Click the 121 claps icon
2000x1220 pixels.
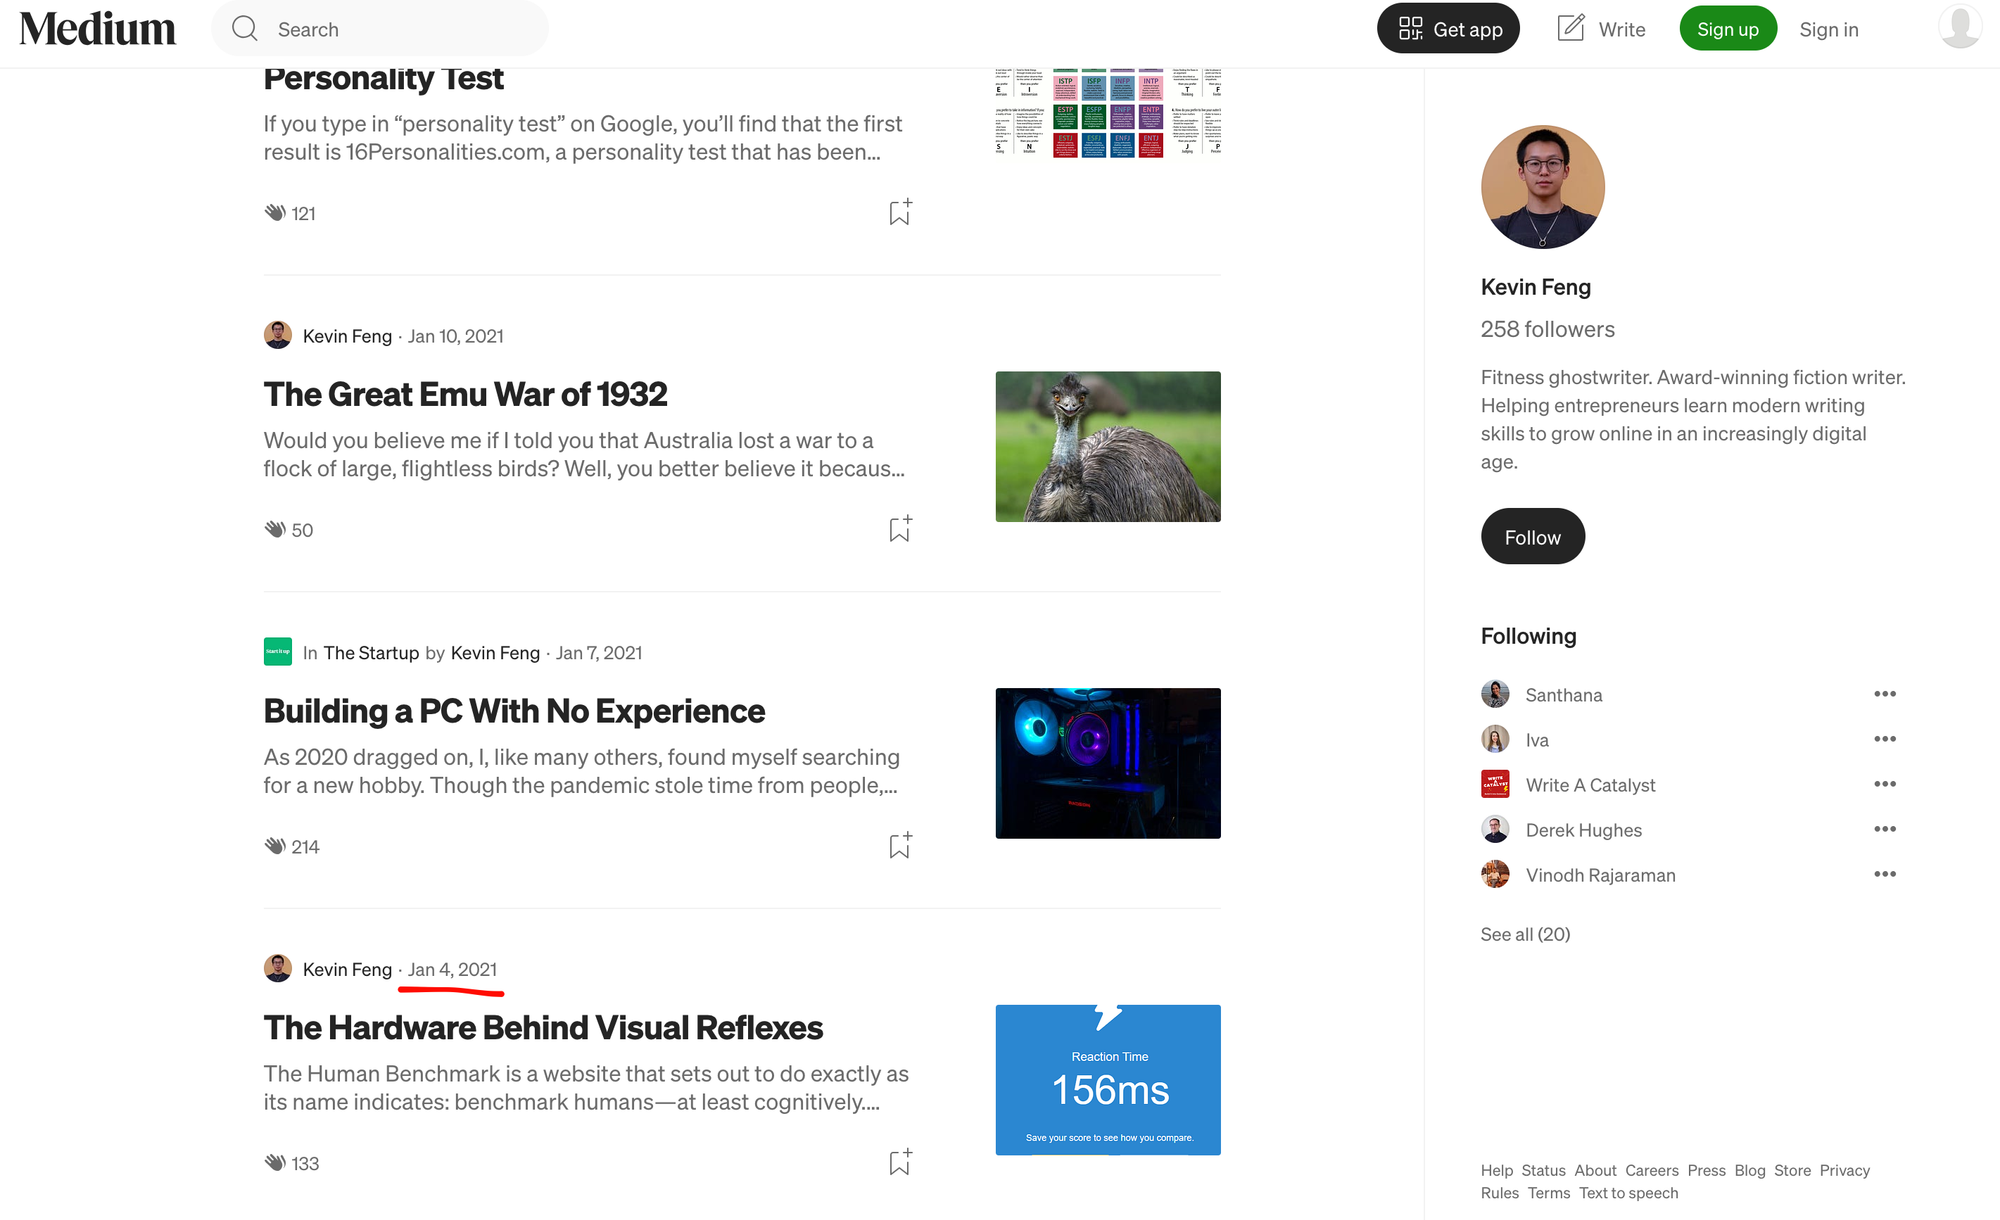[x=275, y=212]
